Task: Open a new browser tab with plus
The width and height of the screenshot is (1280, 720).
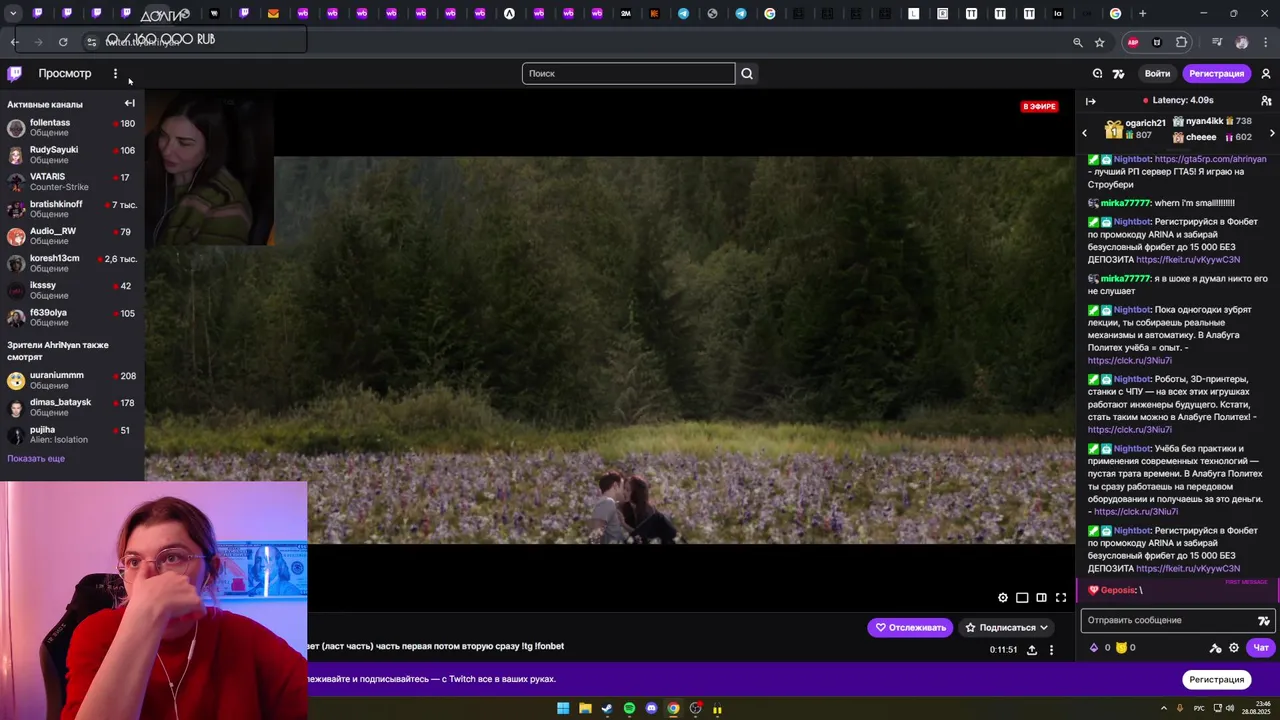Action: tap(1142, 14)
